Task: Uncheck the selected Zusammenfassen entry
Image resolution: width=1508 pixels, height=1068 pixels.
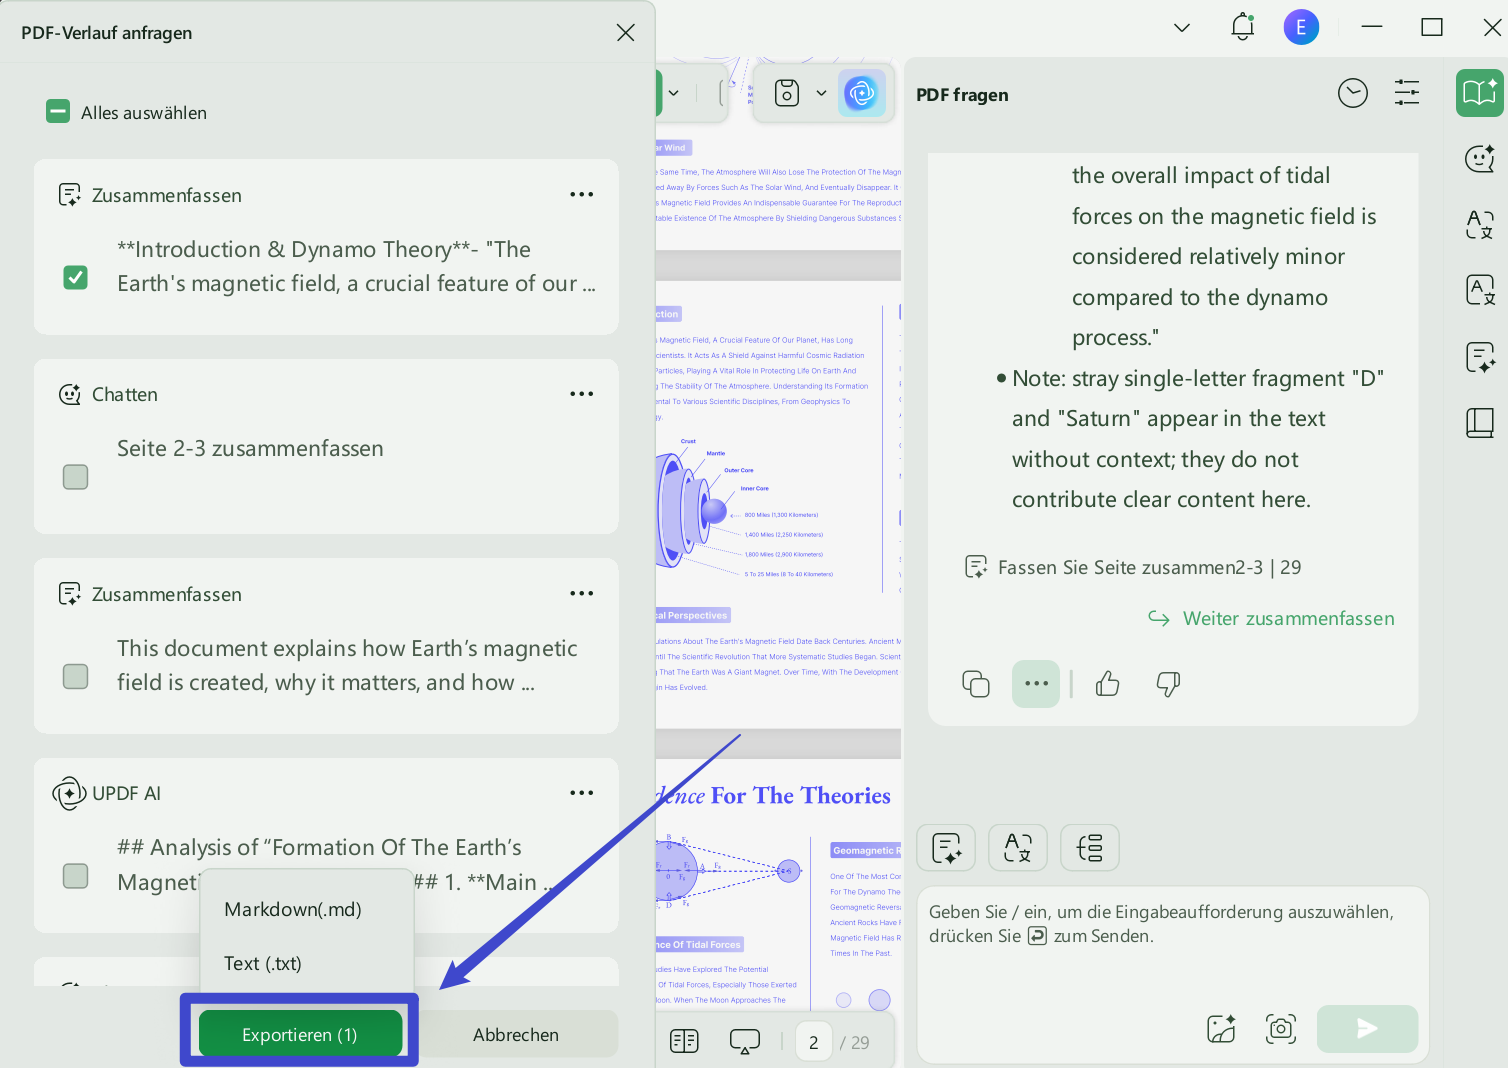Action: click(x=75, y=278)
